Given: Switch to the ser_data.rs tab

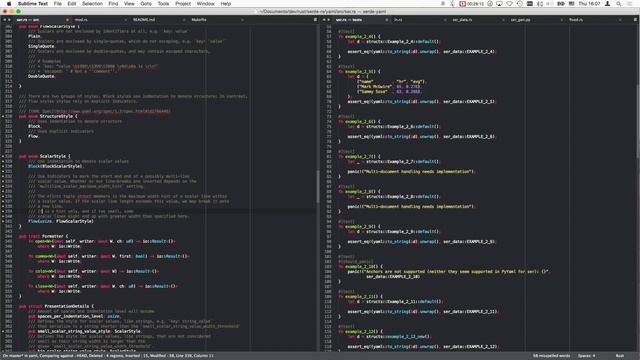Looking at the screenshot, I should pos(462,20).
